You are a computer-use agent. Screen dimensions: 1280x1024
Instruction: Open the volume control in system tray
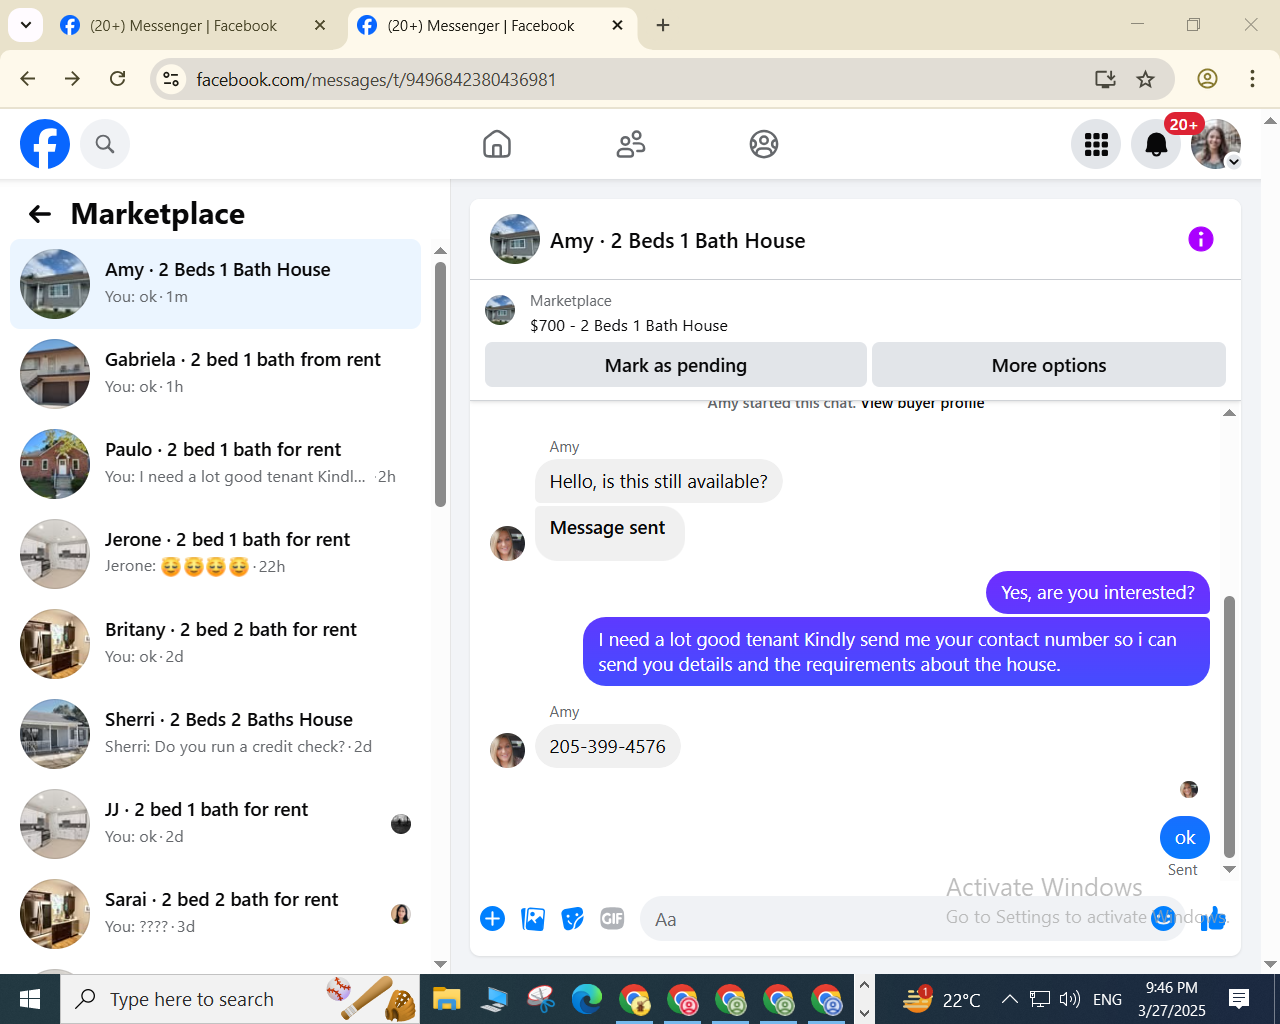(1069, 999)
